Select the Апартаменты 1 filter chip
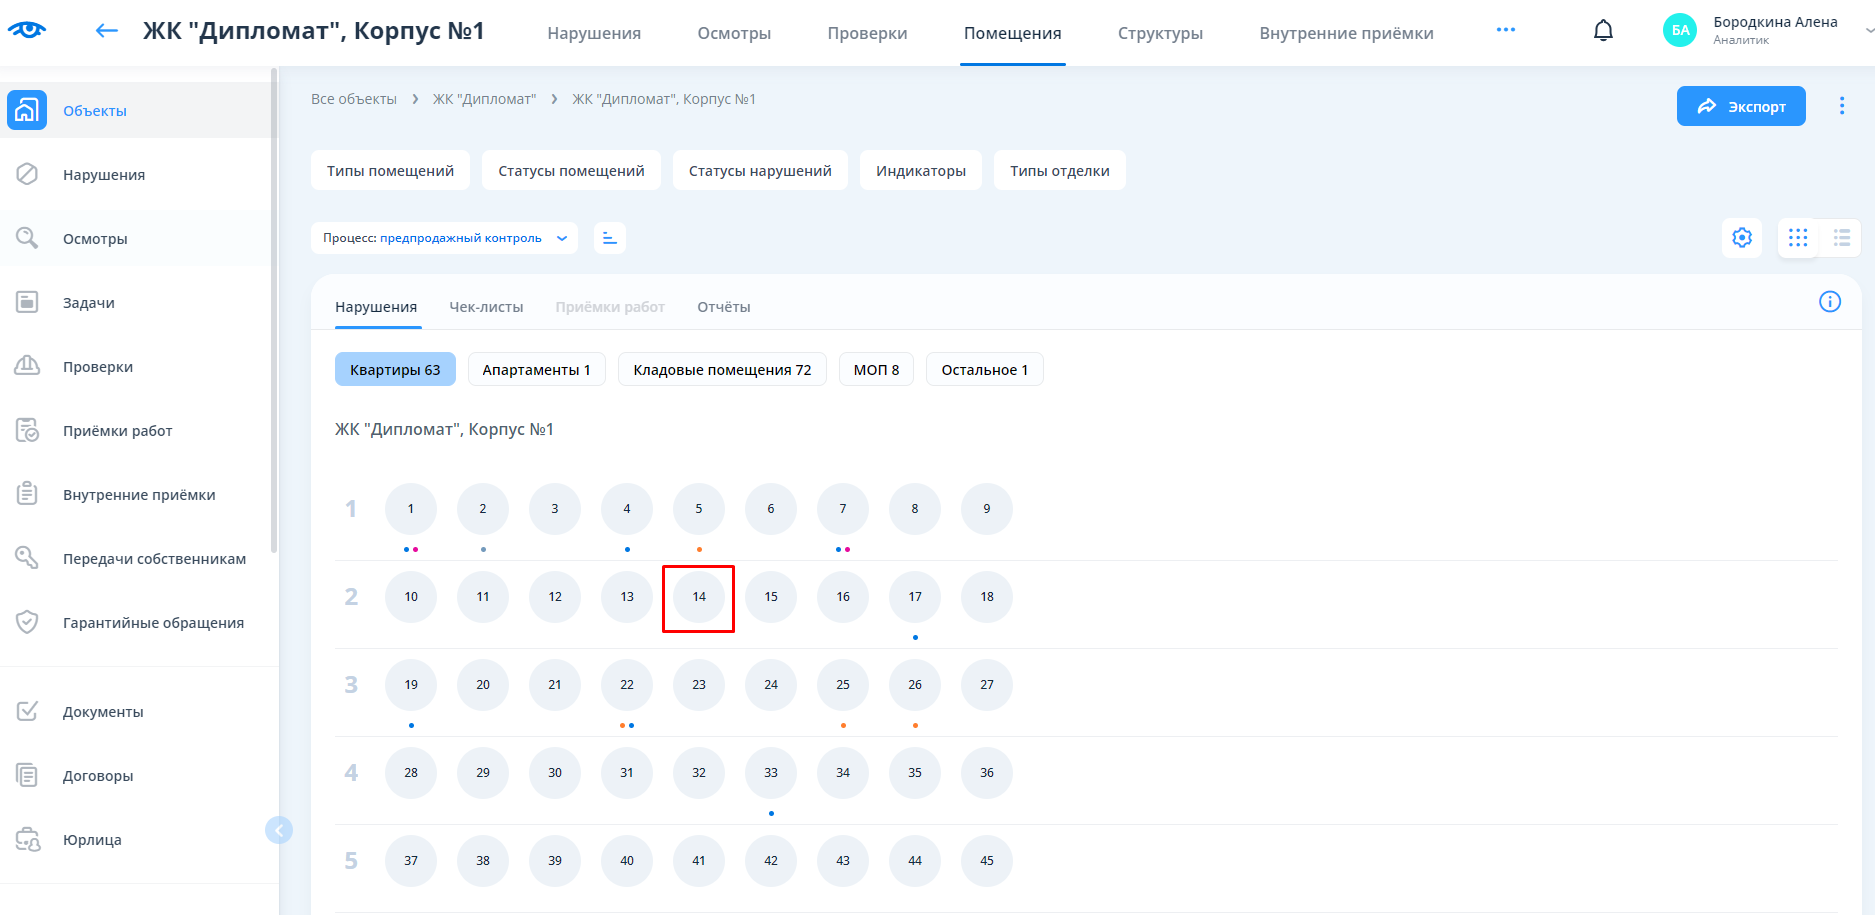The image size is (1875, 915). tap(536, 370)
